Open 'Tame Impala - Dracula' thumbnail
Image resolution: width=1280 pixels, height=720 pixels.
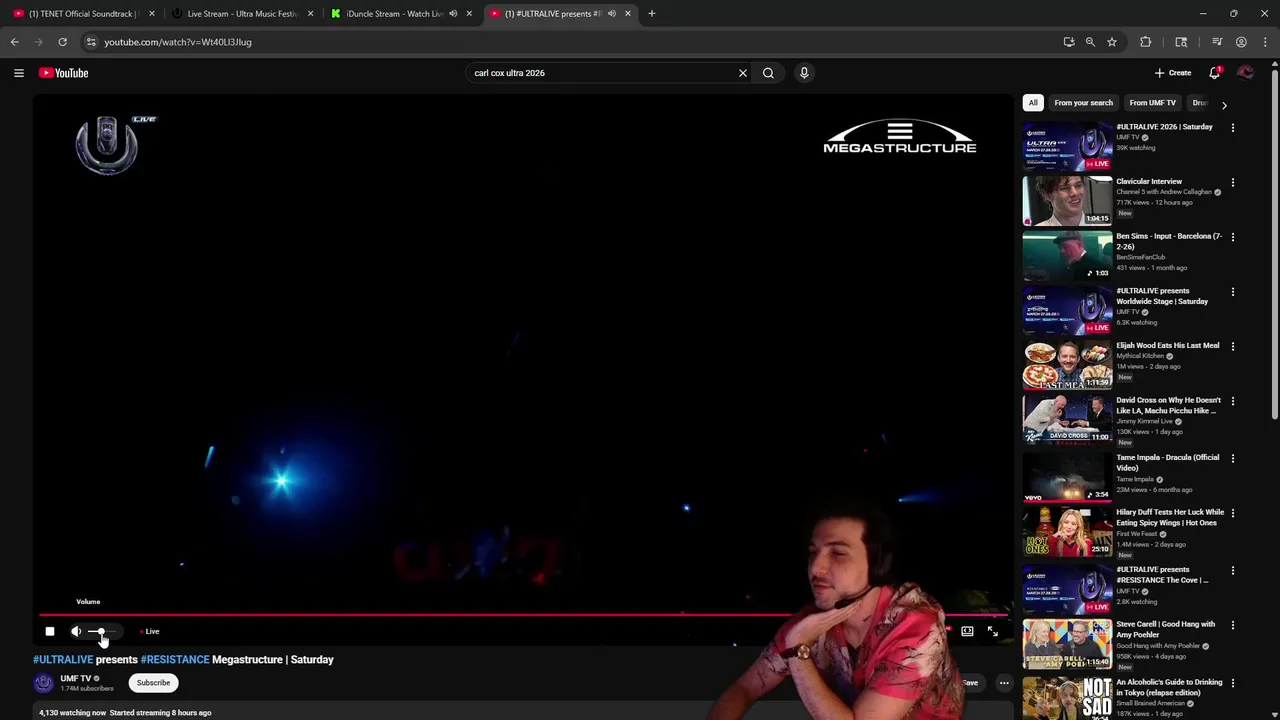pos(1067,477)
